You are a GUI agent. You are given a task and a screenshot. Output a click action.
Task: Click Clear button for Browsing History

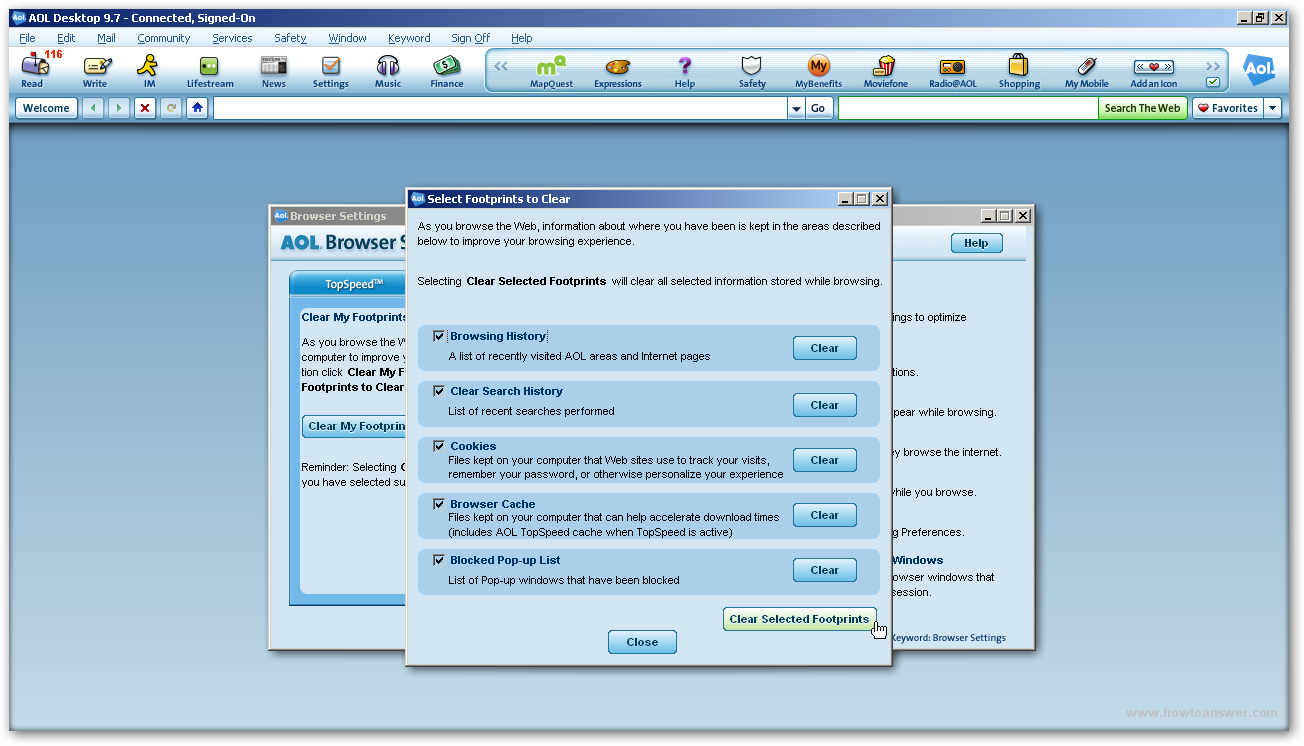click(x=825, y=348)
